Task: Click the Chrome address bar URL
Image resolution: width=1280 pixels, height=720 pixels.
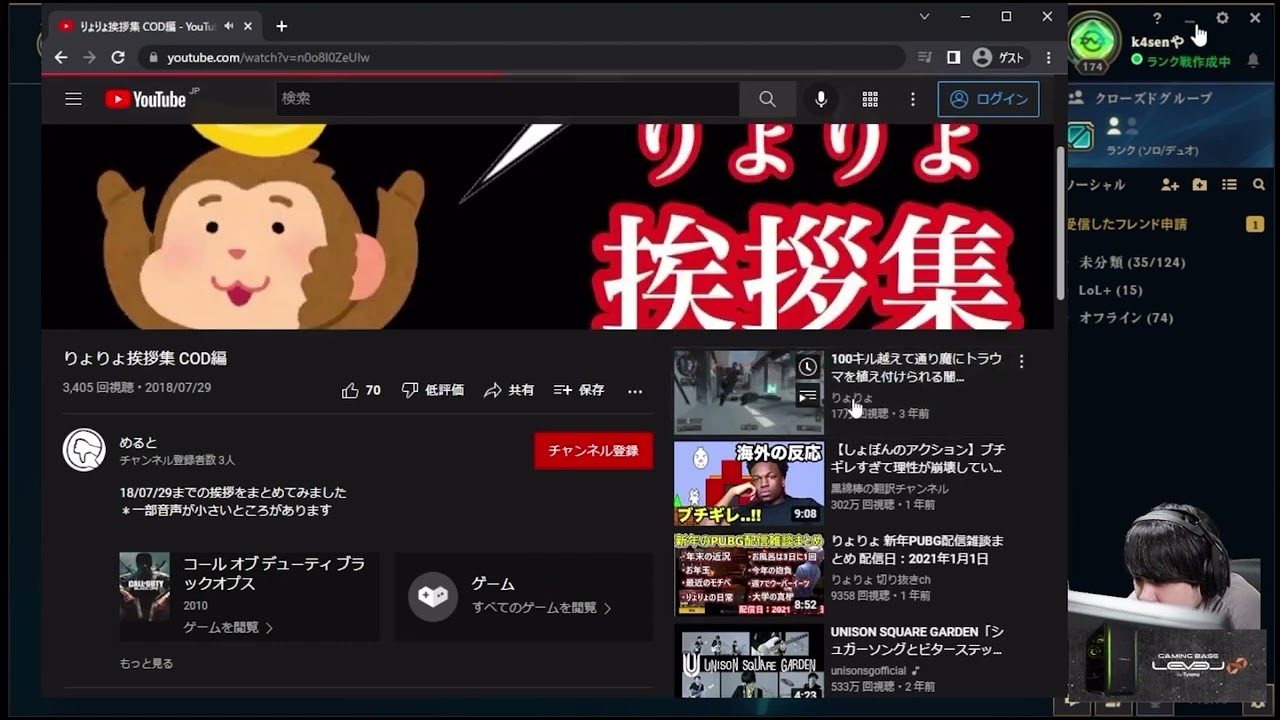Action: (x=268, y=57)
